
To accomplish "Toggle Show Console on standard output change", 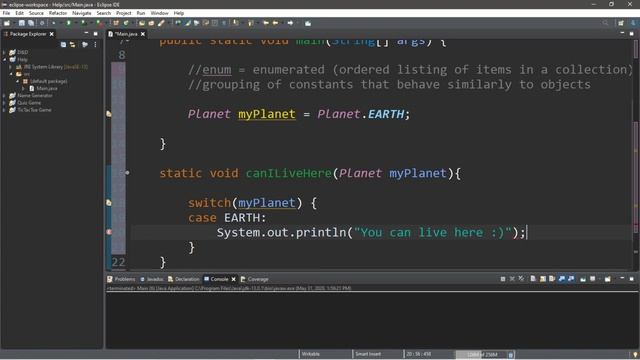I will pos(562,279).
